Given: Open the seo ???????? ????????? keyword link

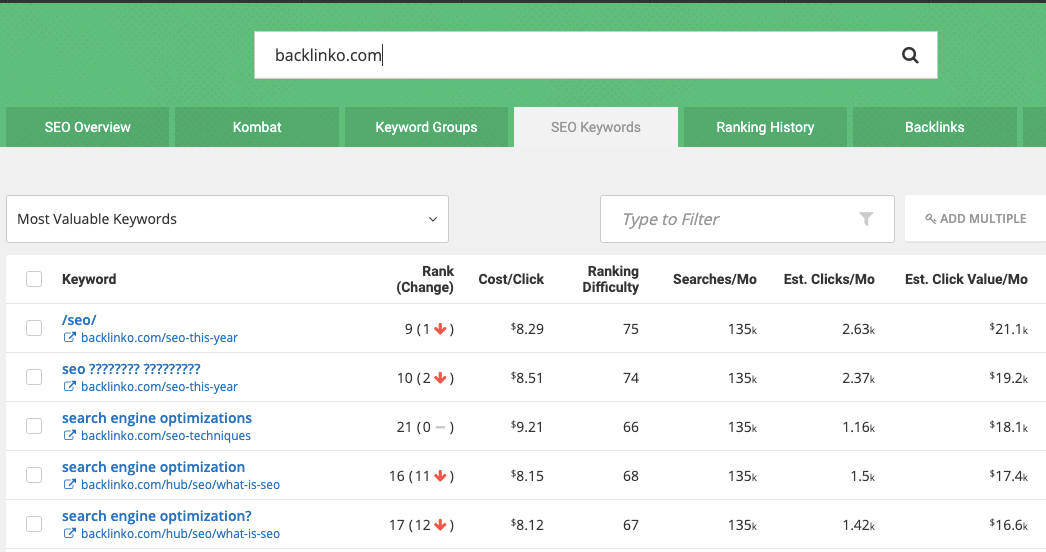Looking at the screenshot, I should [131, 368].
